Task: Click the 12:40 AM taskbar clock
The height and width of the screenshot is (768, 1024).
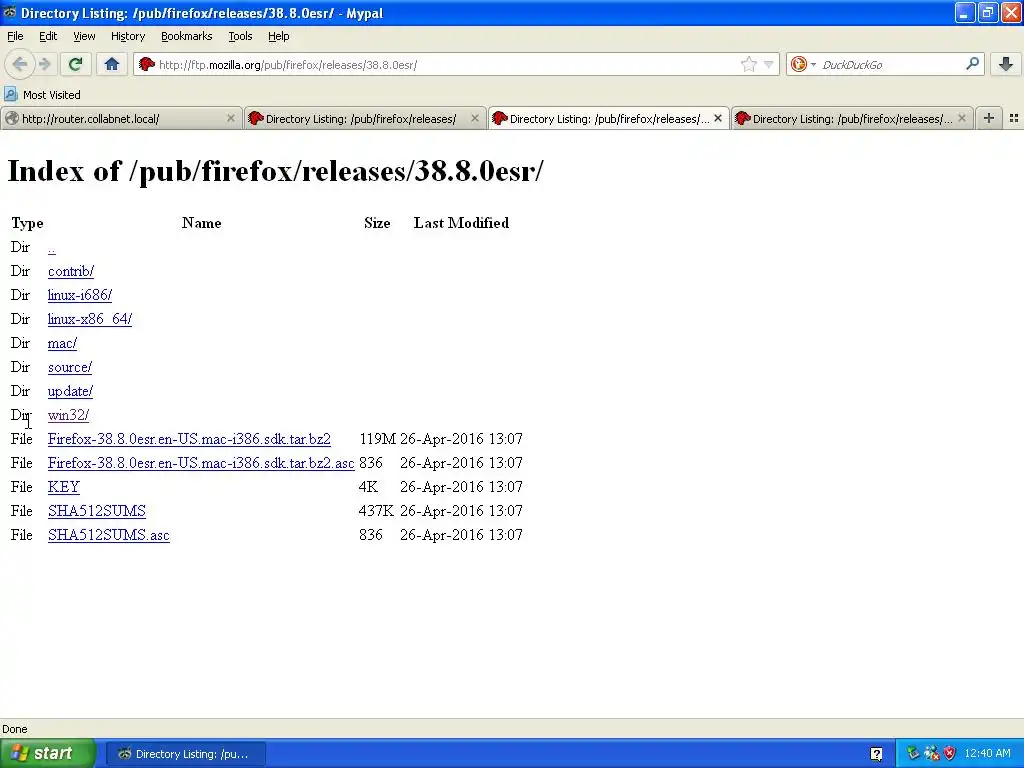Action: click(x=987, y=754)
